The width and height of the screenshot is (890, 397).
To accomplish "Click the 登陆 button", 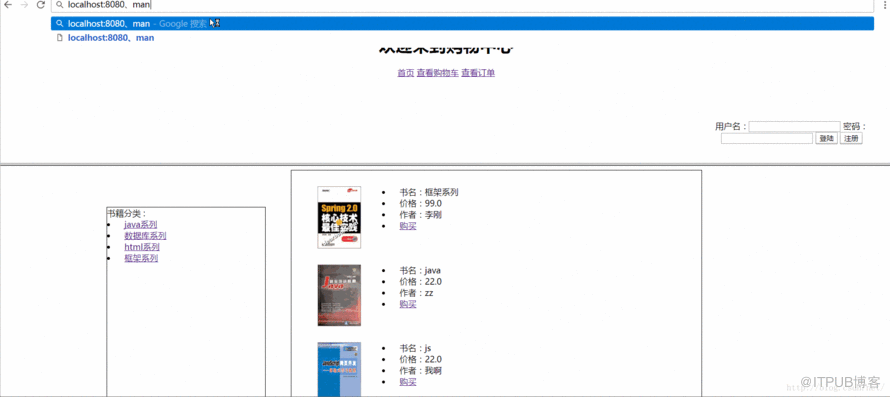I will pos(826,139).
